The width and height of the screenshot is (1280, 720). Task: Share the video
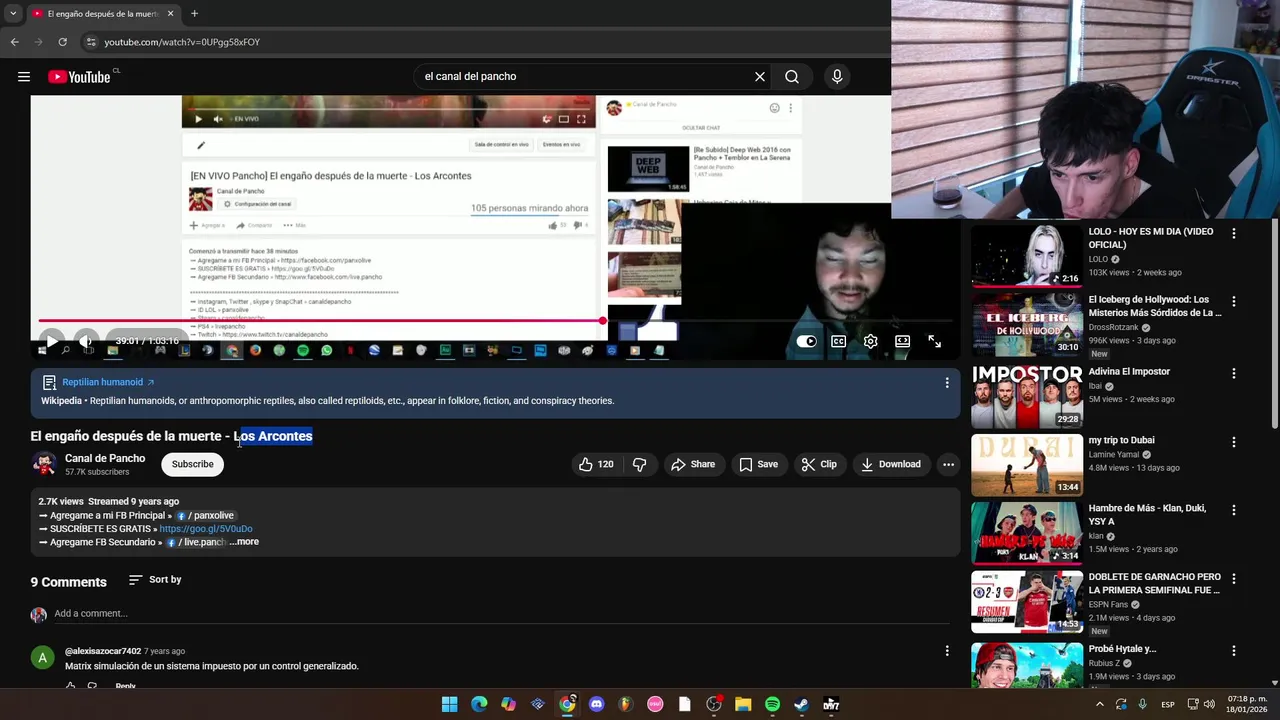click(x=693, y=464)
